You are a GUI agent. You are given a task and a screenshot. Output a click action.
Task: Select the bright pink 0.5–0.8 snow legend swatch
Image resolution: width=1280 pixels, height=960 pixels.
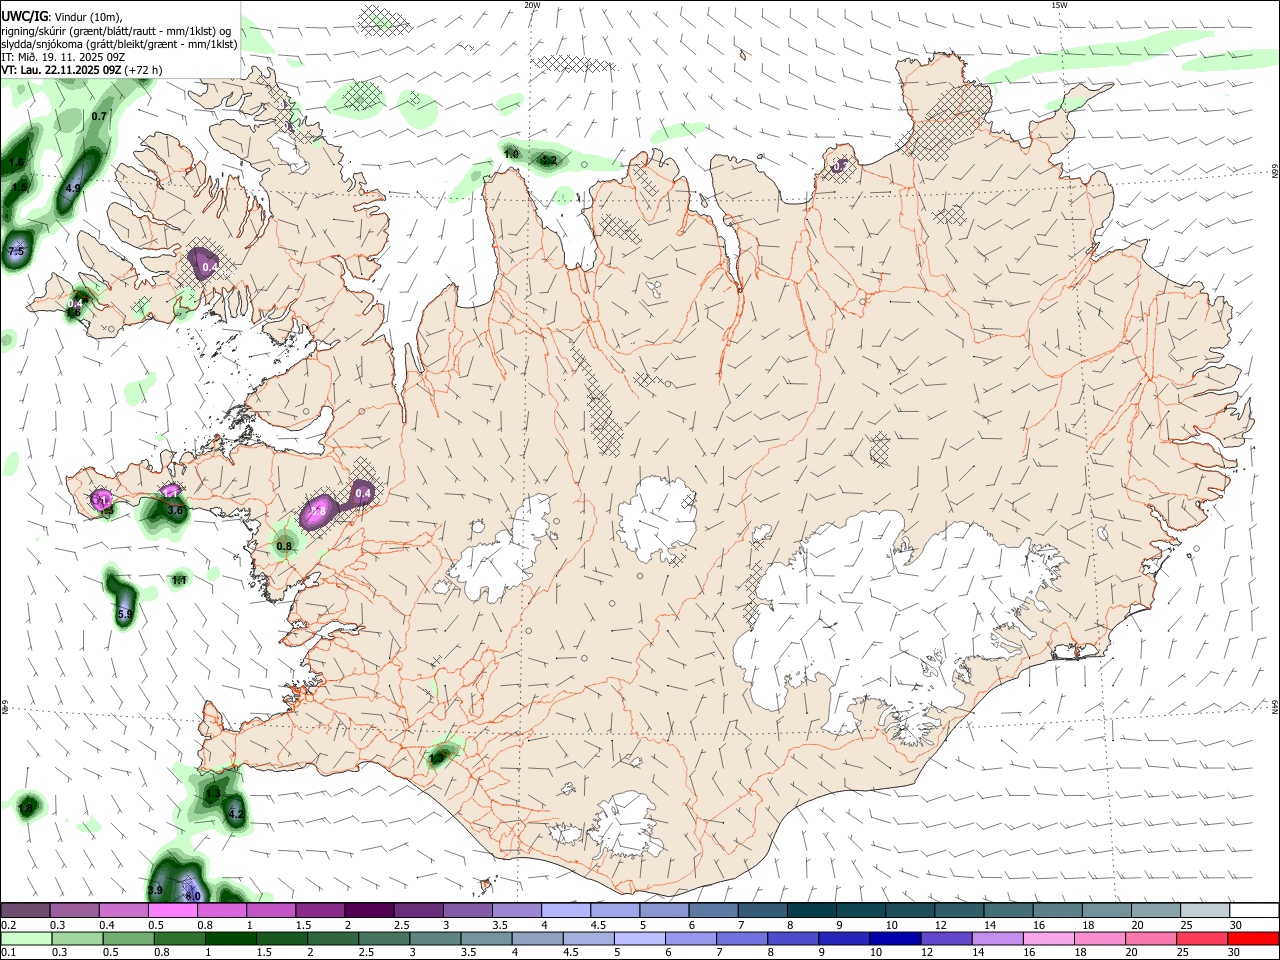(x=173, y=910)
